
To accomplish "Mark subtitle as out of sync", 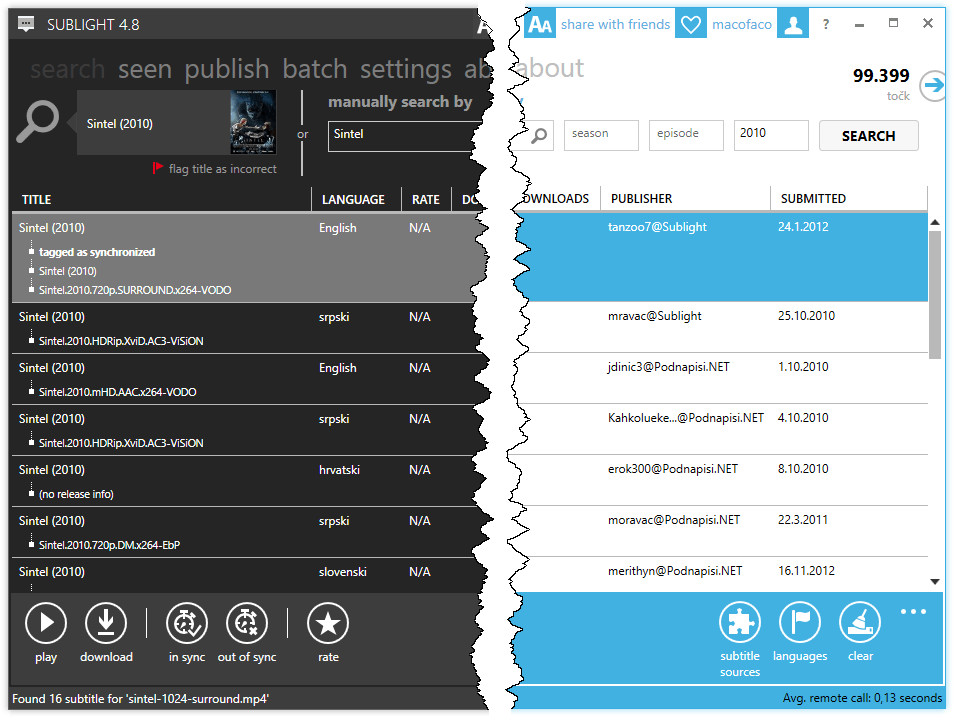I will click(247, 624).
